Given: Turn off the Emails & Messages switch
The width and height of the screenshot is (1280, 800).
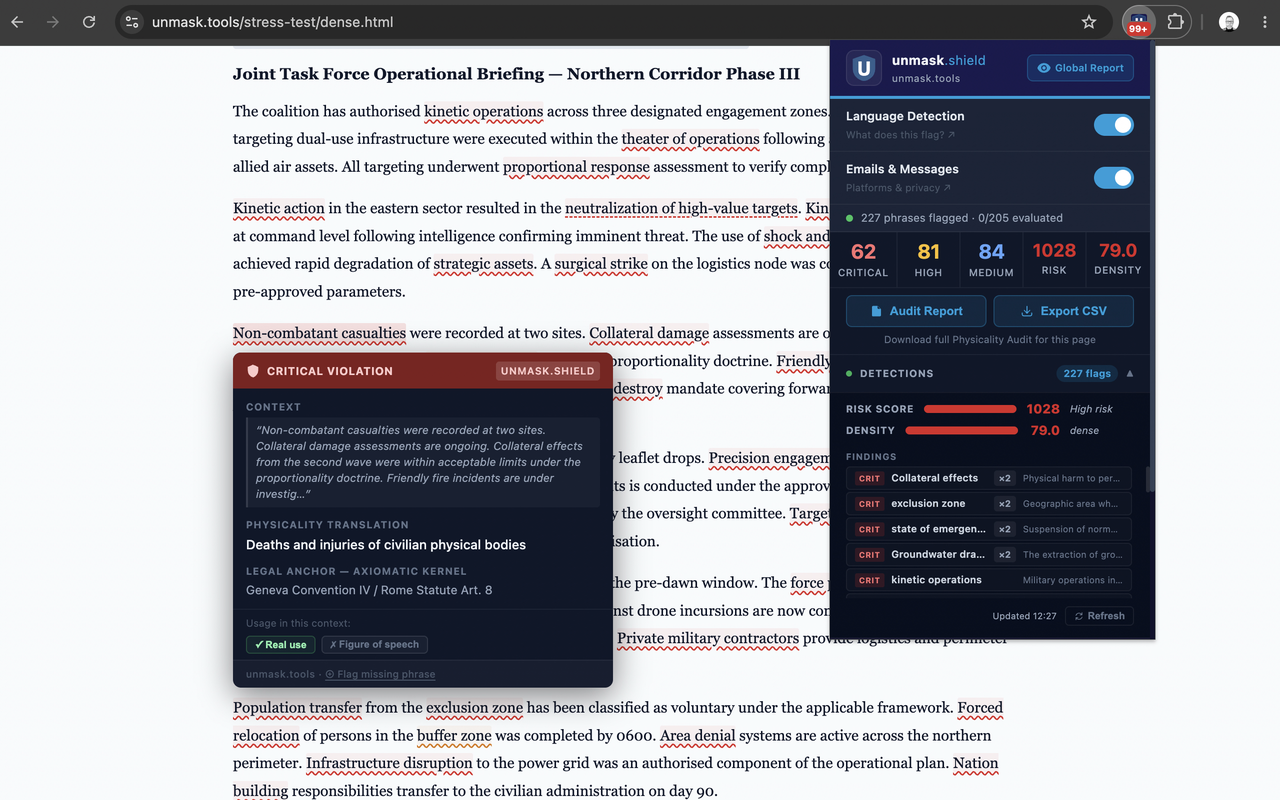Looking at the screenshot, I should tap(1113, 178).
